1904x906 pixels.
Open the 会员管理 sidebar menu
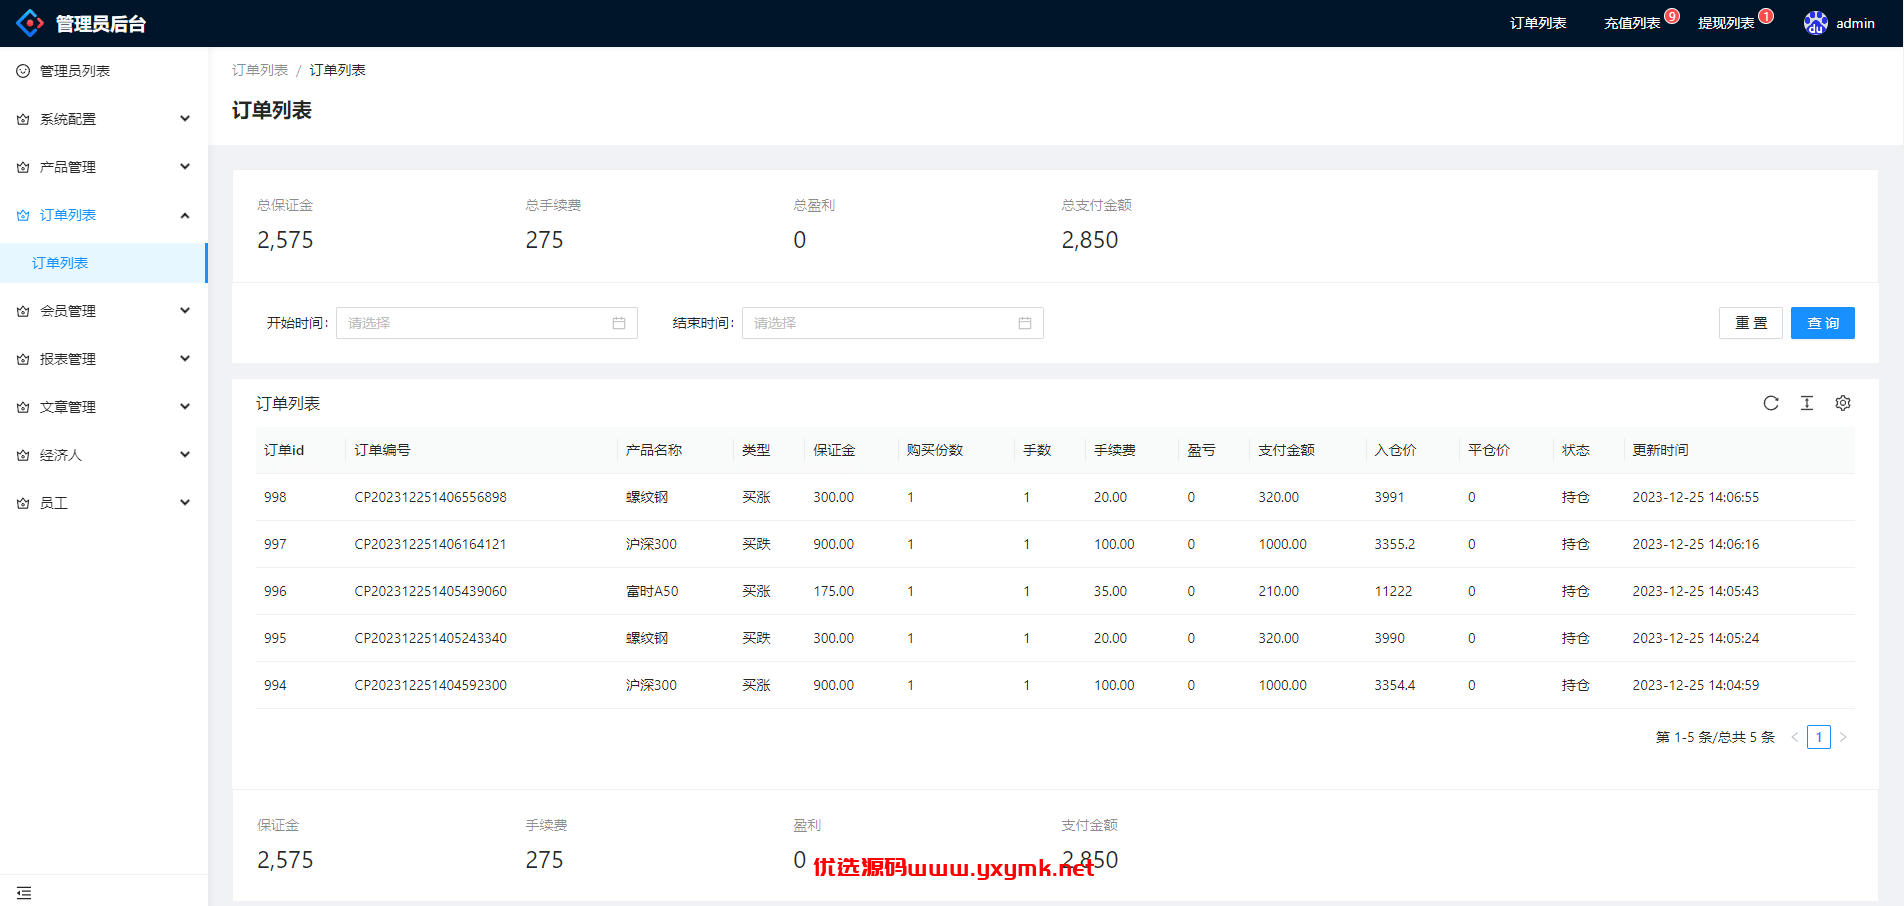(104, 311)
